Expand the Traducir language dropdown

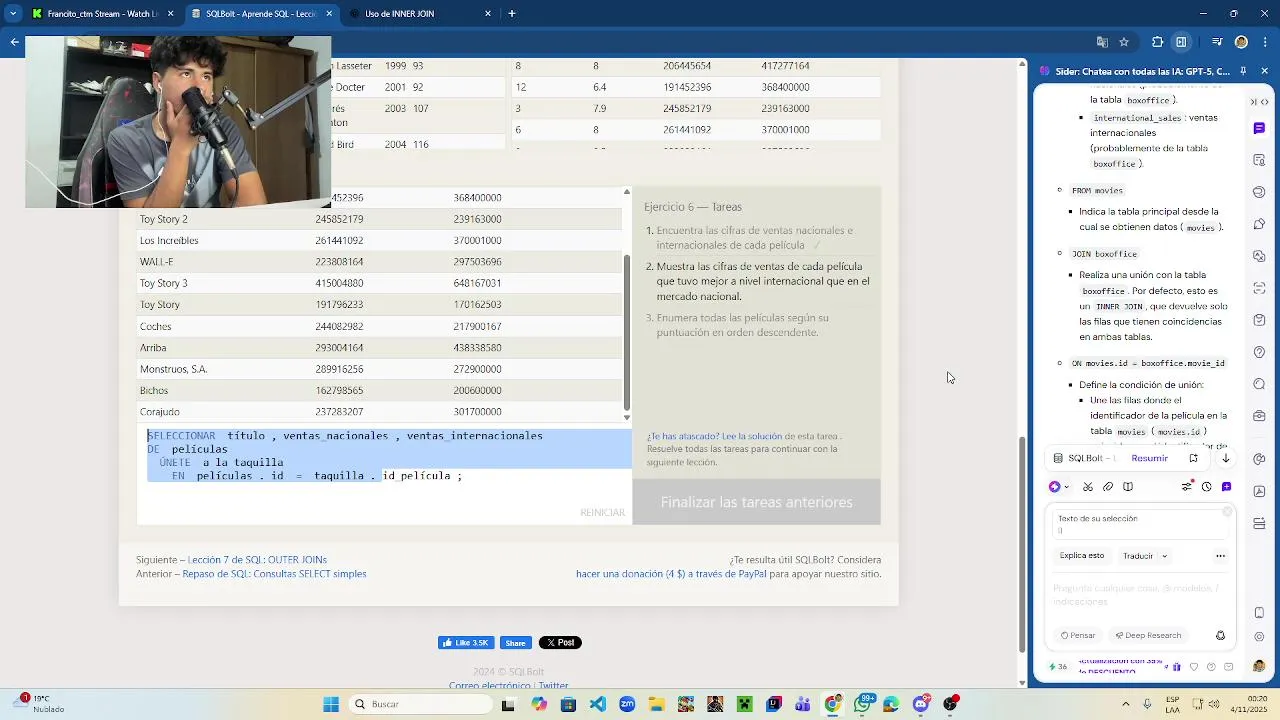coord(1164,556)
